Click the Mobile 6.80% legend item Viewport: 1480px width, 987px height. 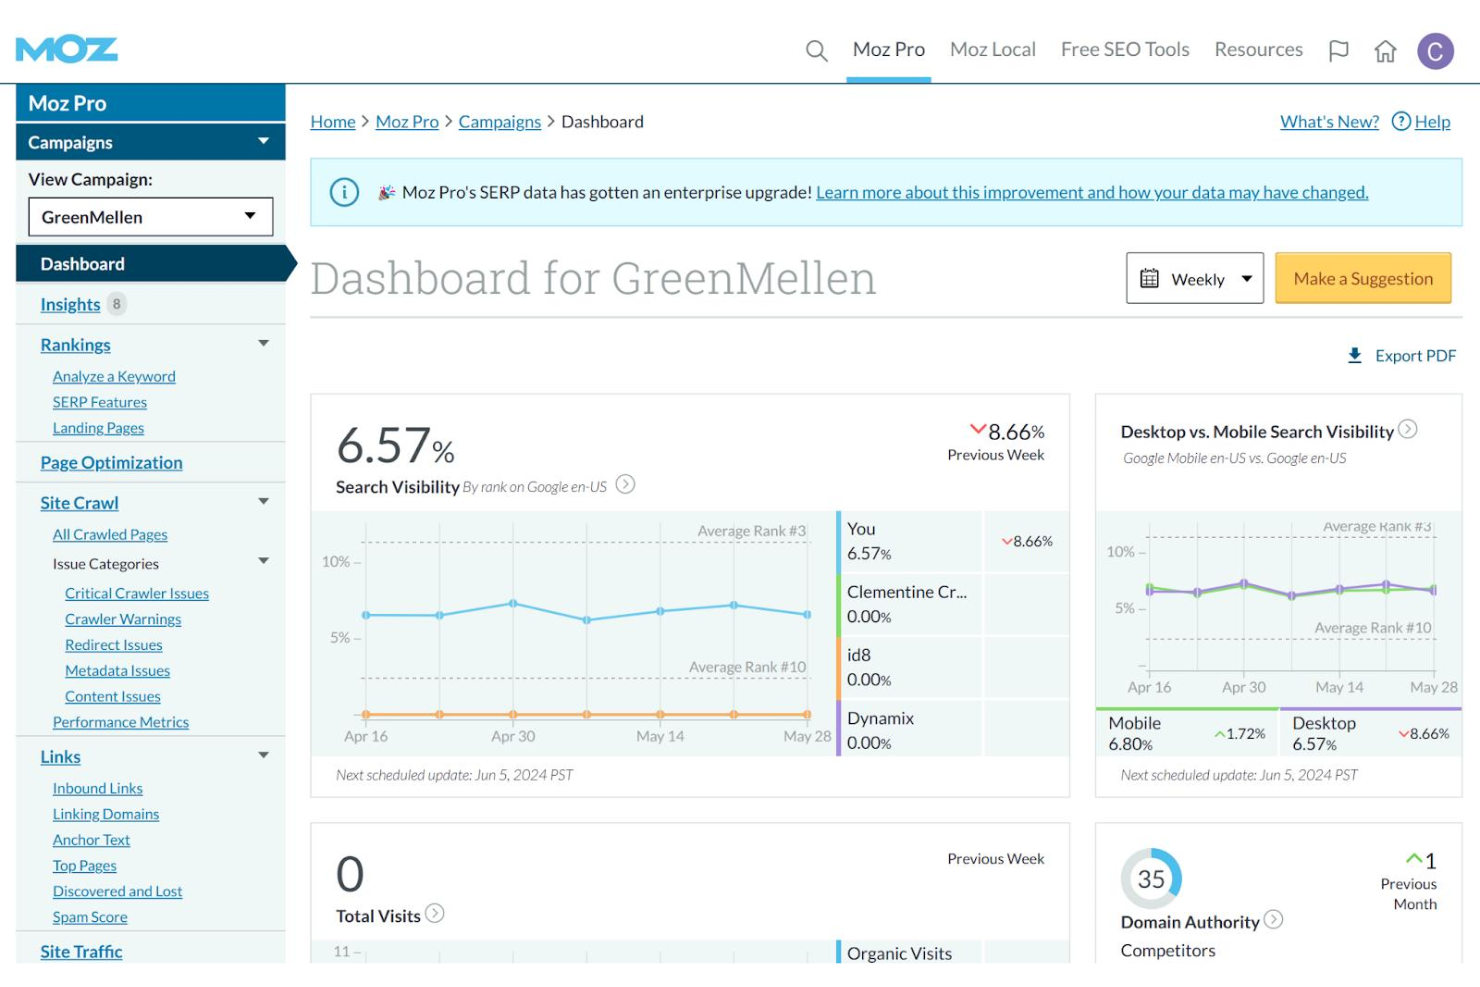1186,733
